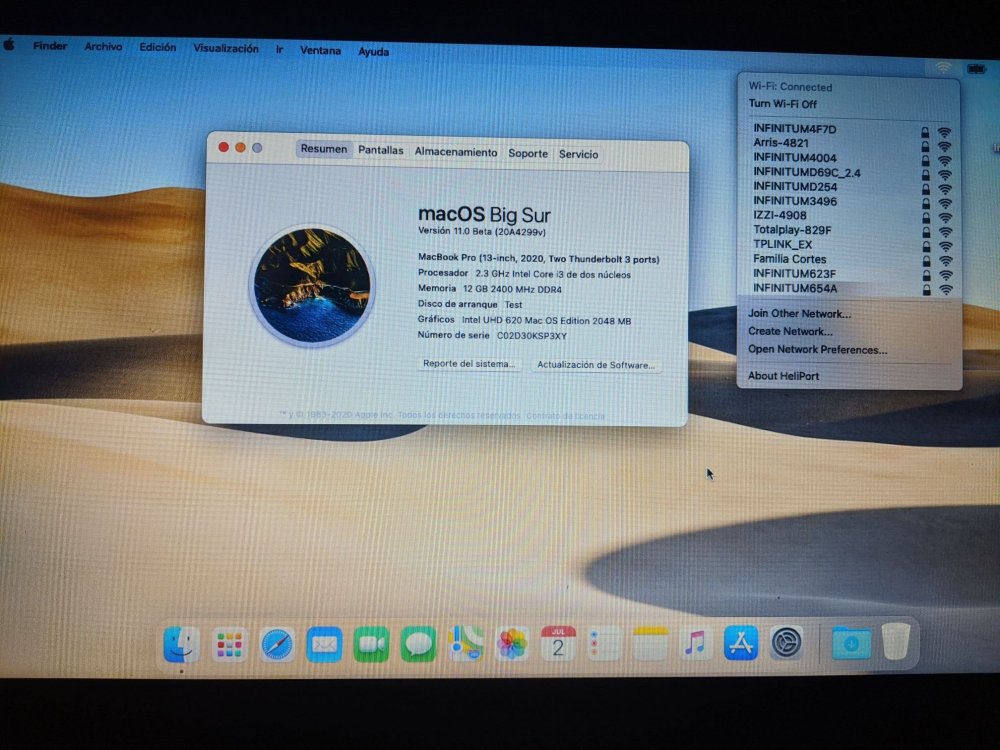Open the Ventana menu
This screenshot has width=1000, height=750.
coord(320,50)
